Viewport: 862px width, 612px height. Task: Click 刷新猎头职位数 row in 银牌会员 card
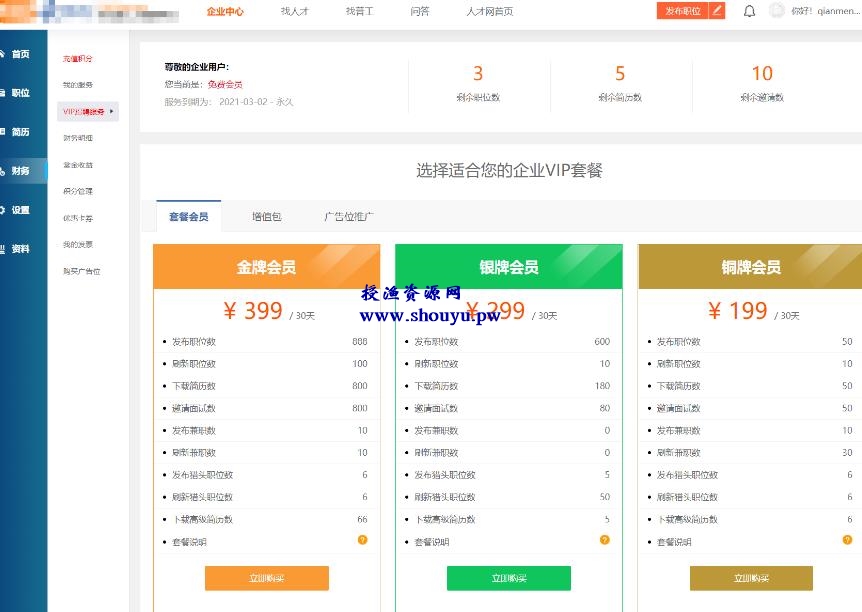point(509,497)
